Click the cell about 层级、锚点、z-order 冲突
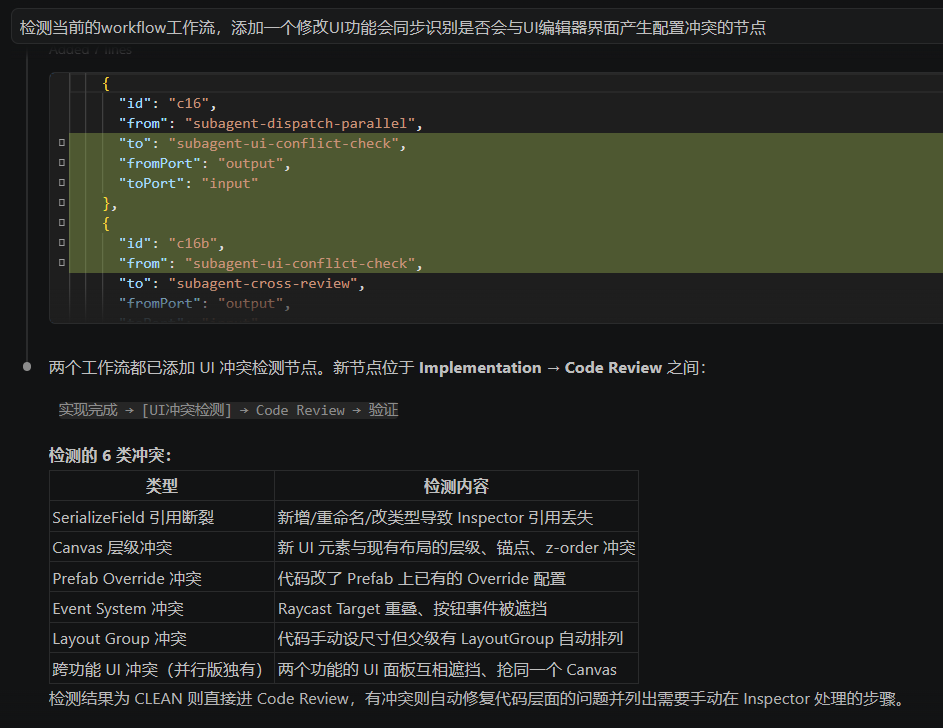This screenshot has width=943, height=728. 456,547
